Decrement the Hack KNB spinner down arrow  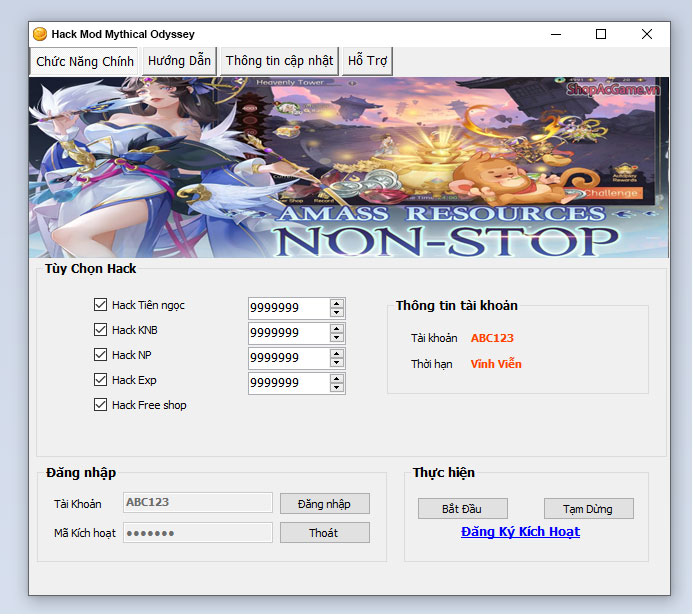(337, 338)
